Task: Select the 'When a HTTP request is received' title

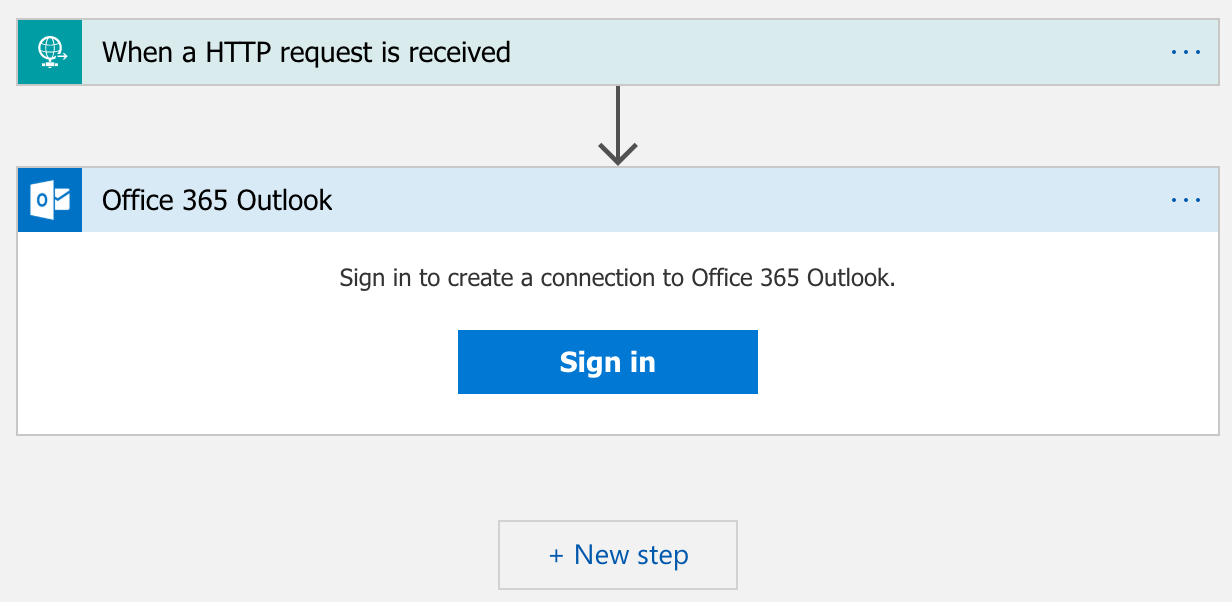Action: click(x=306, y=52)
